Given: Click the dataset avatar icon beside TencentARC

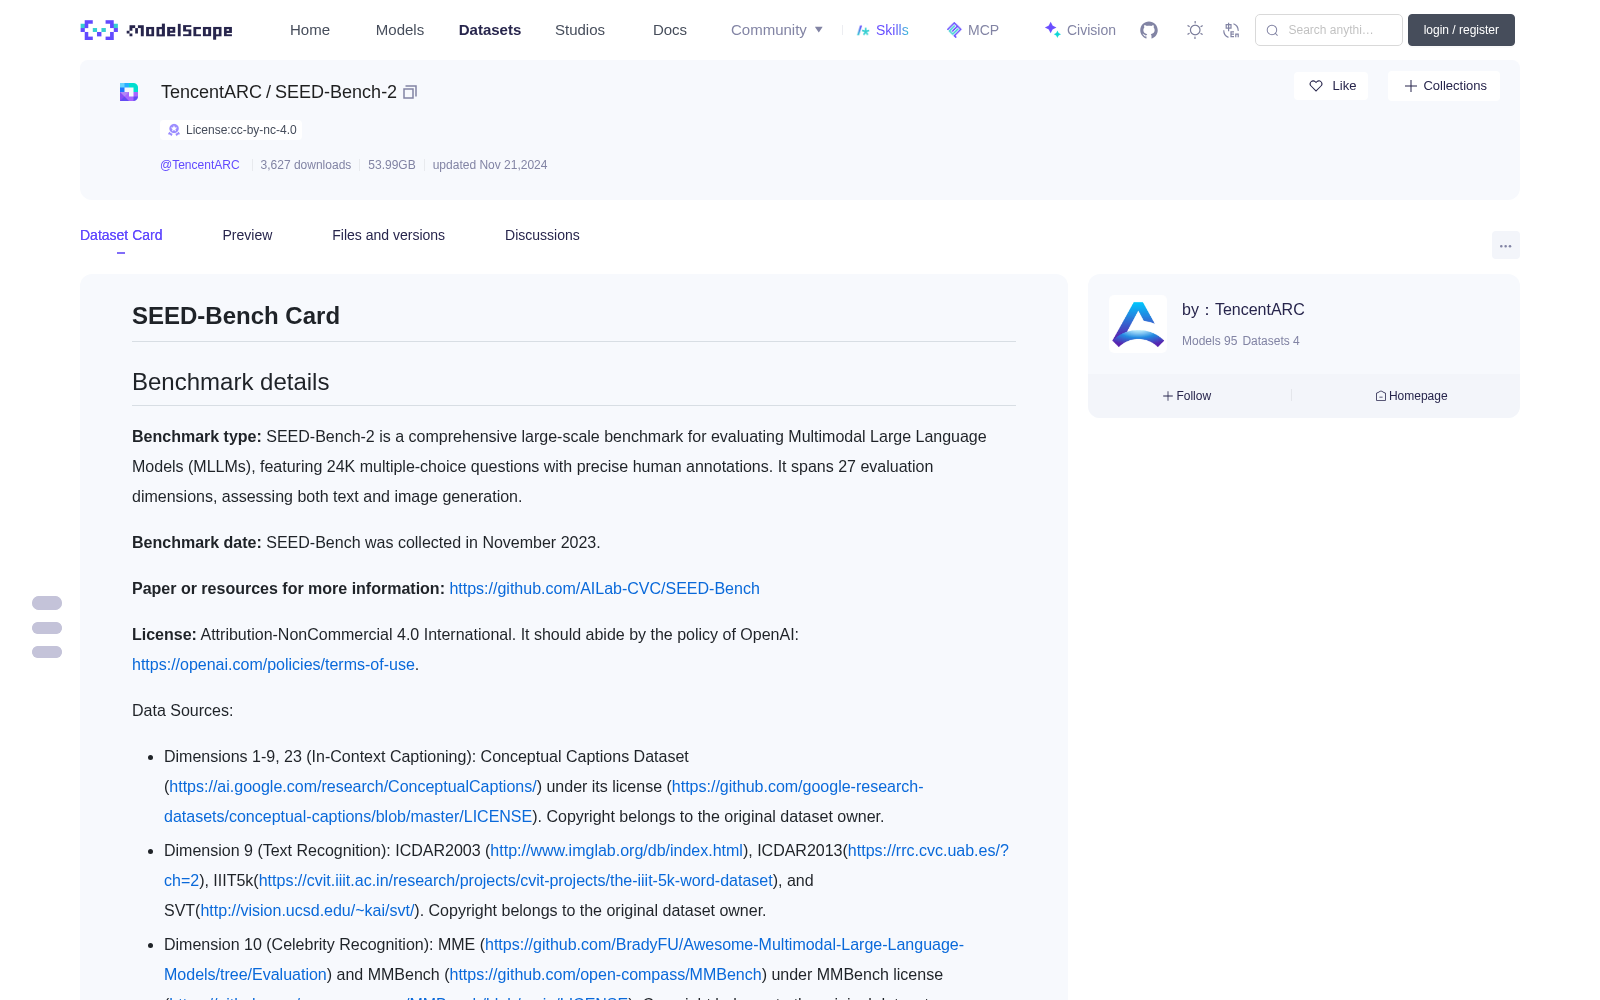Looking at the screenshot, I should pyautogui.click(x=129, y=92).
